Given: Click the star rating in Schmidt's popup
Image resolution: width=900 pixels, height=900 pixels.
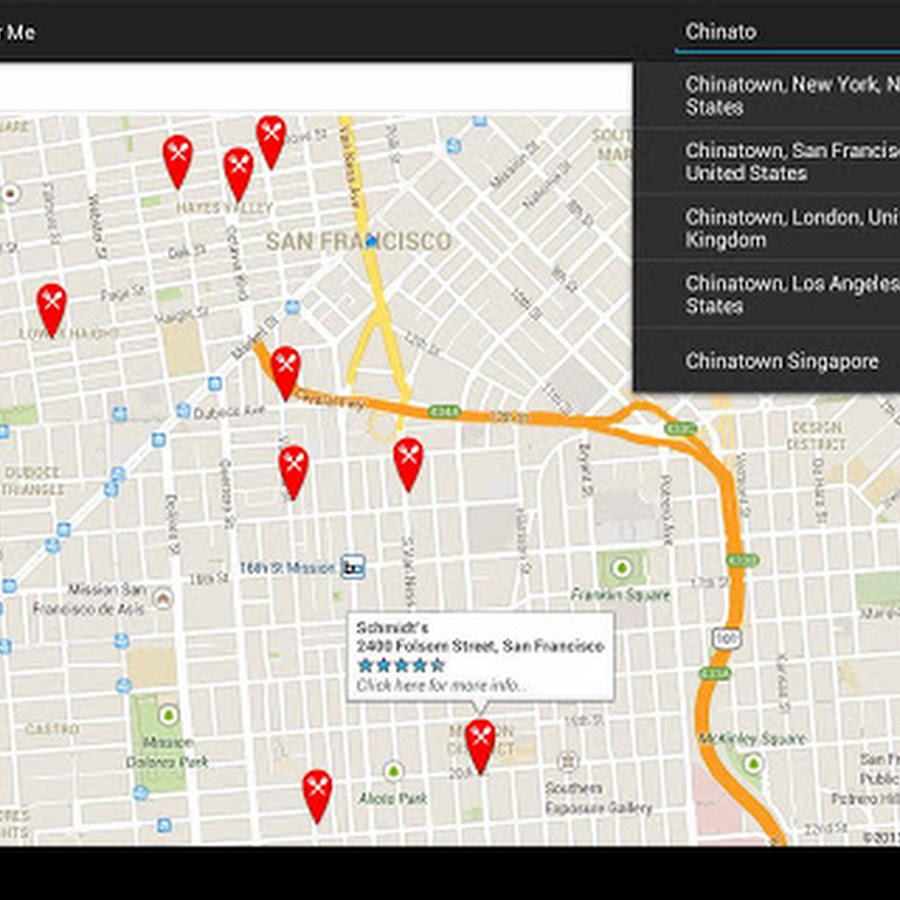Looking at the screenshot, I should click(401, 666).
